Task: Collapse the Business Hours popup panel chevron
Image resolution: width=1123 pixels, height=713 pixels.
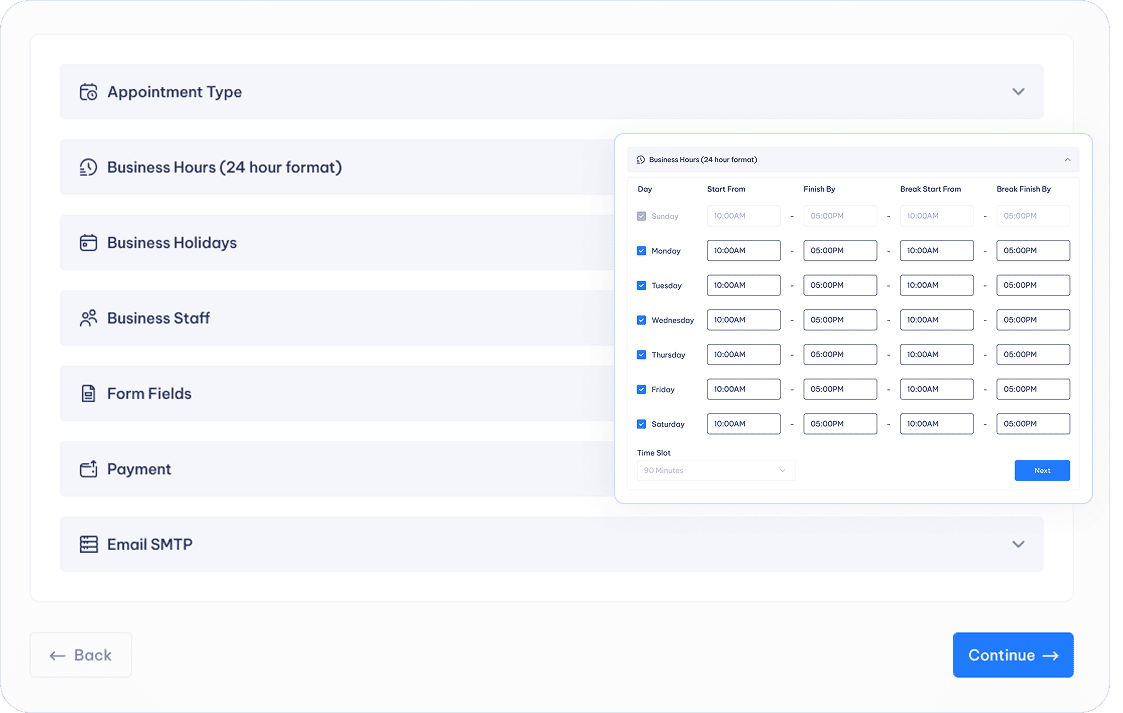Action: coord(1067,160)
